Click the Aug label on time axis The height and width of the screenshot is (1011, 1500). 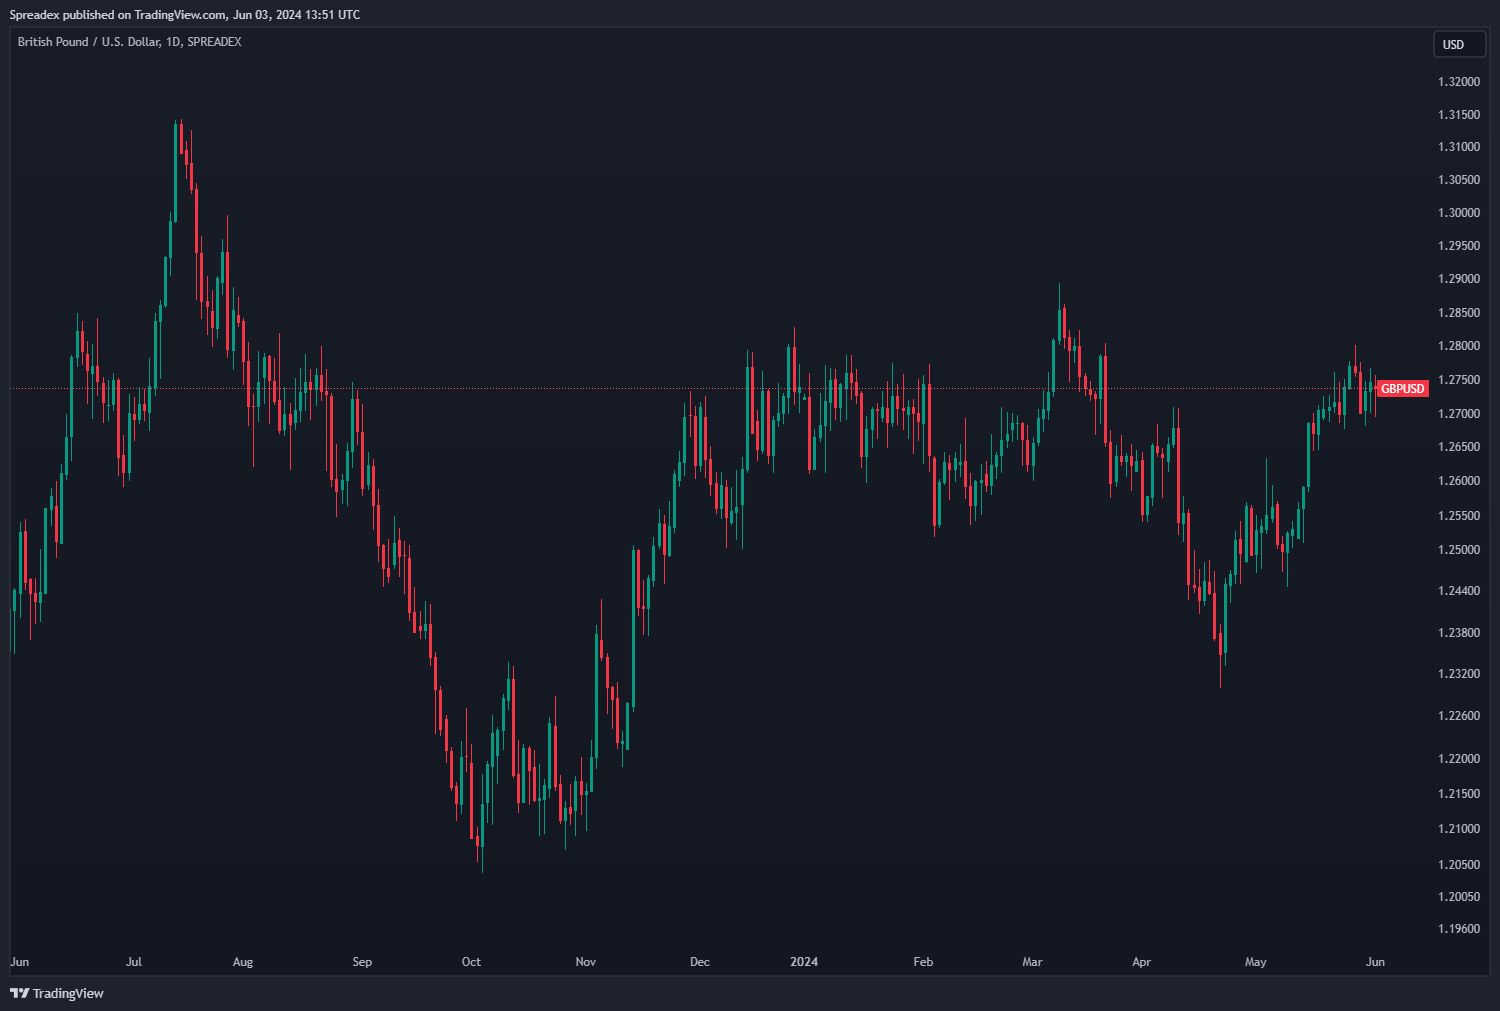pos(243,962)
